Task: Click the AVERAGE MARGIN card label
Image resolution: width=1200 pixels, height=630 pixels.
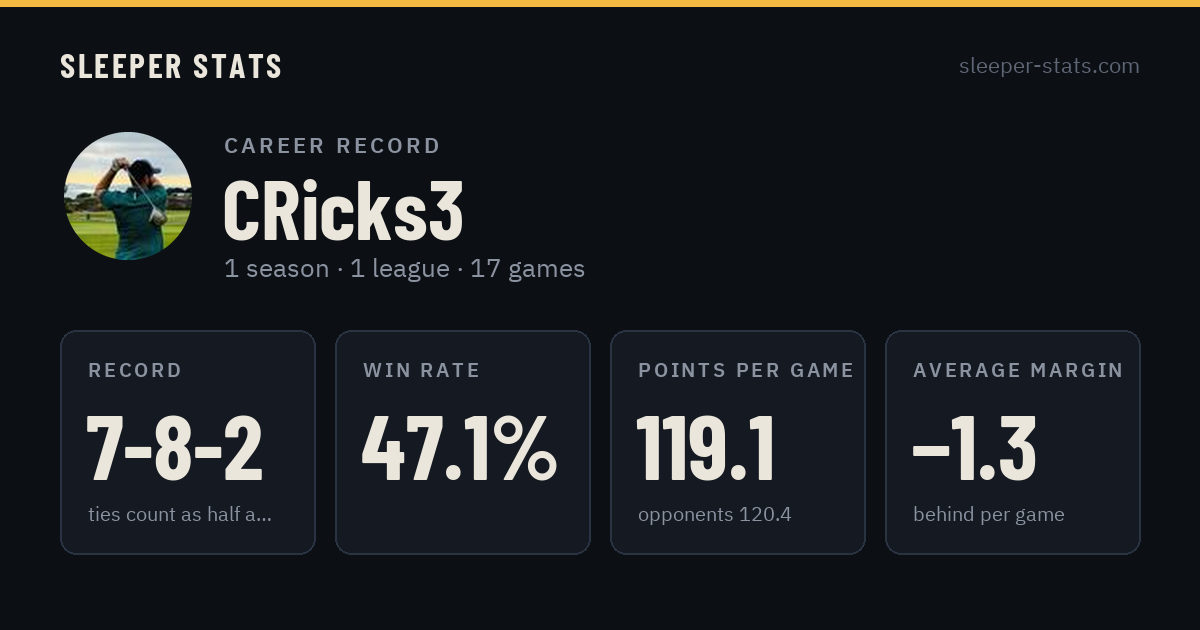Action: coord(1018,370)
